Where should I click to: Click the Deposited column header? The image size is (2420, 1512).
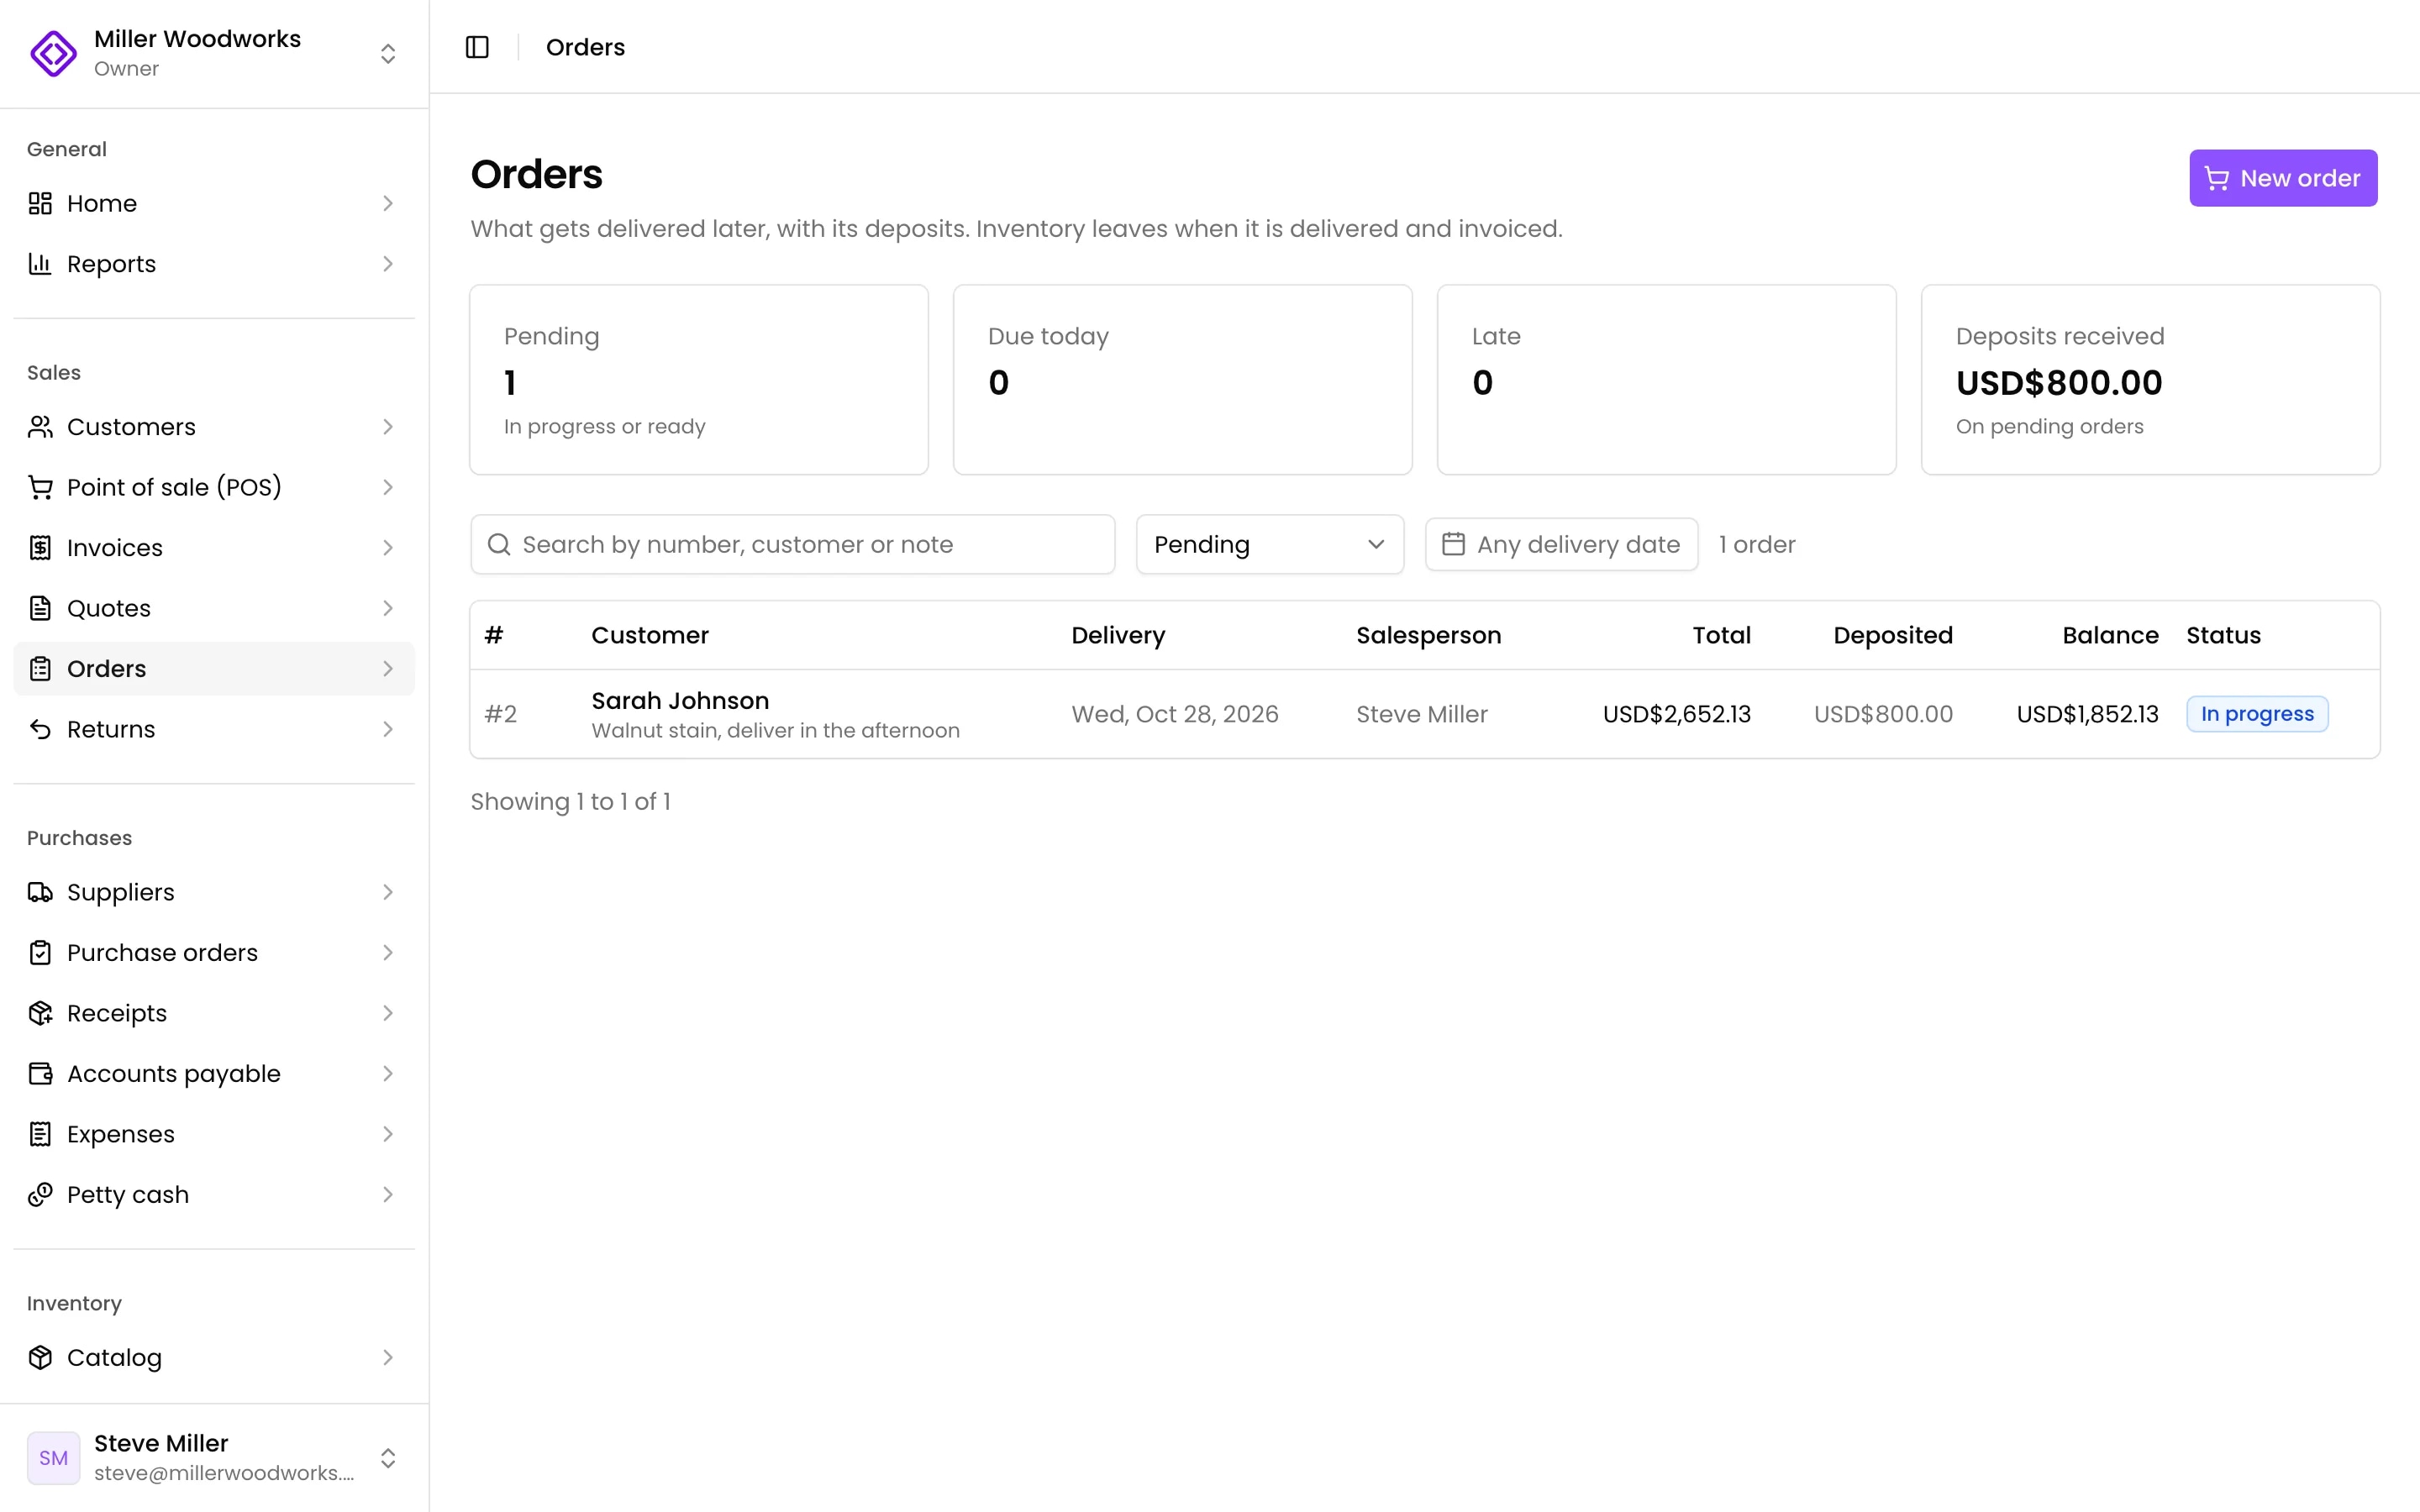[1893, 635]
